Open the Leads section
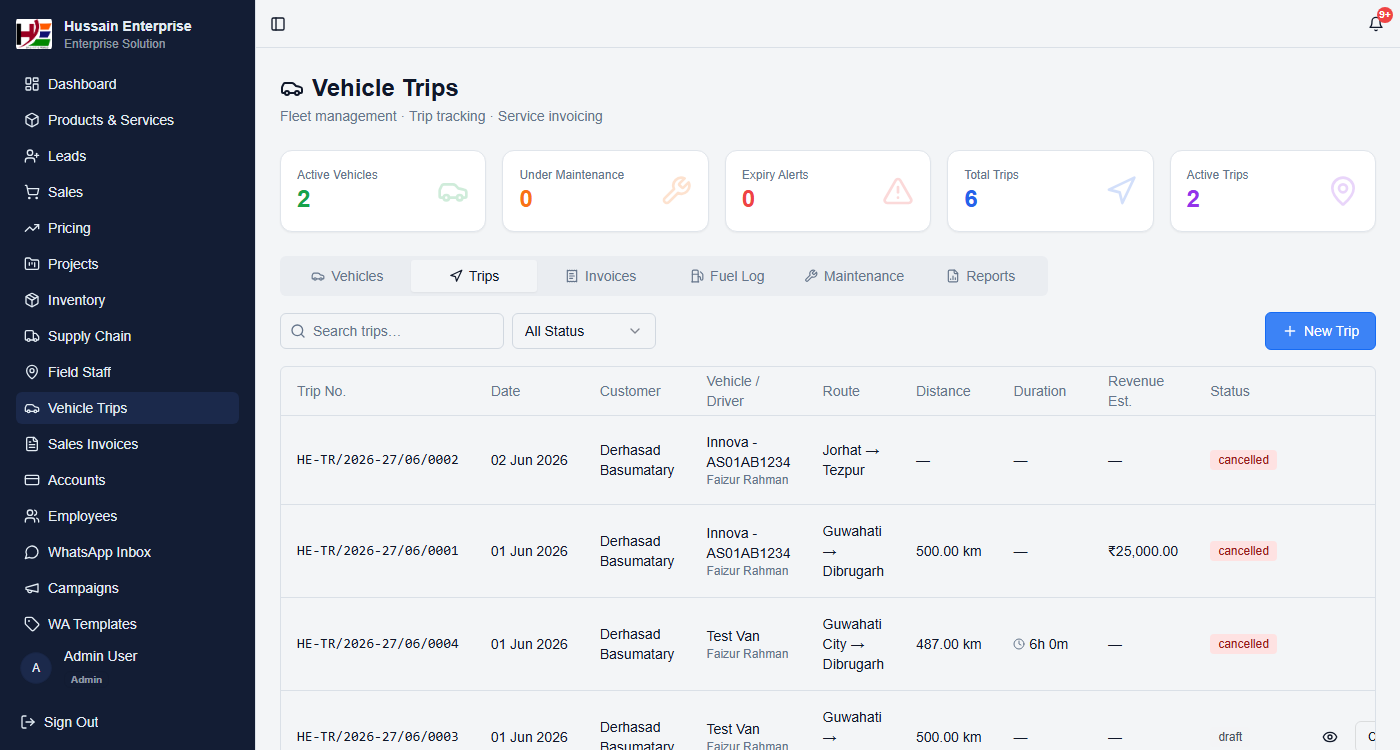Screen dimensions: 1400x750 (127, 156)
